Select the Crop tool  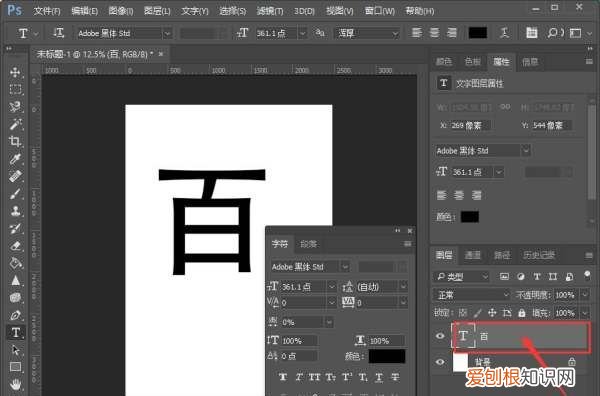[x=15, y=141]
